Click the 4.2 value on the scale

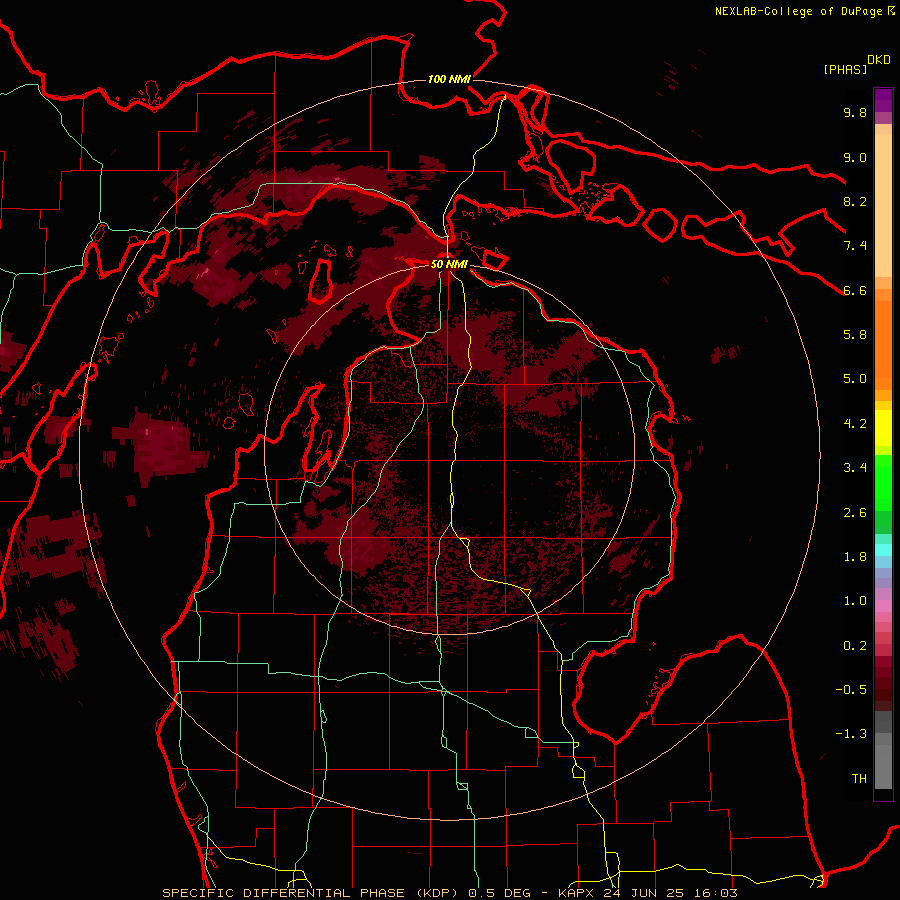point(855,424)
